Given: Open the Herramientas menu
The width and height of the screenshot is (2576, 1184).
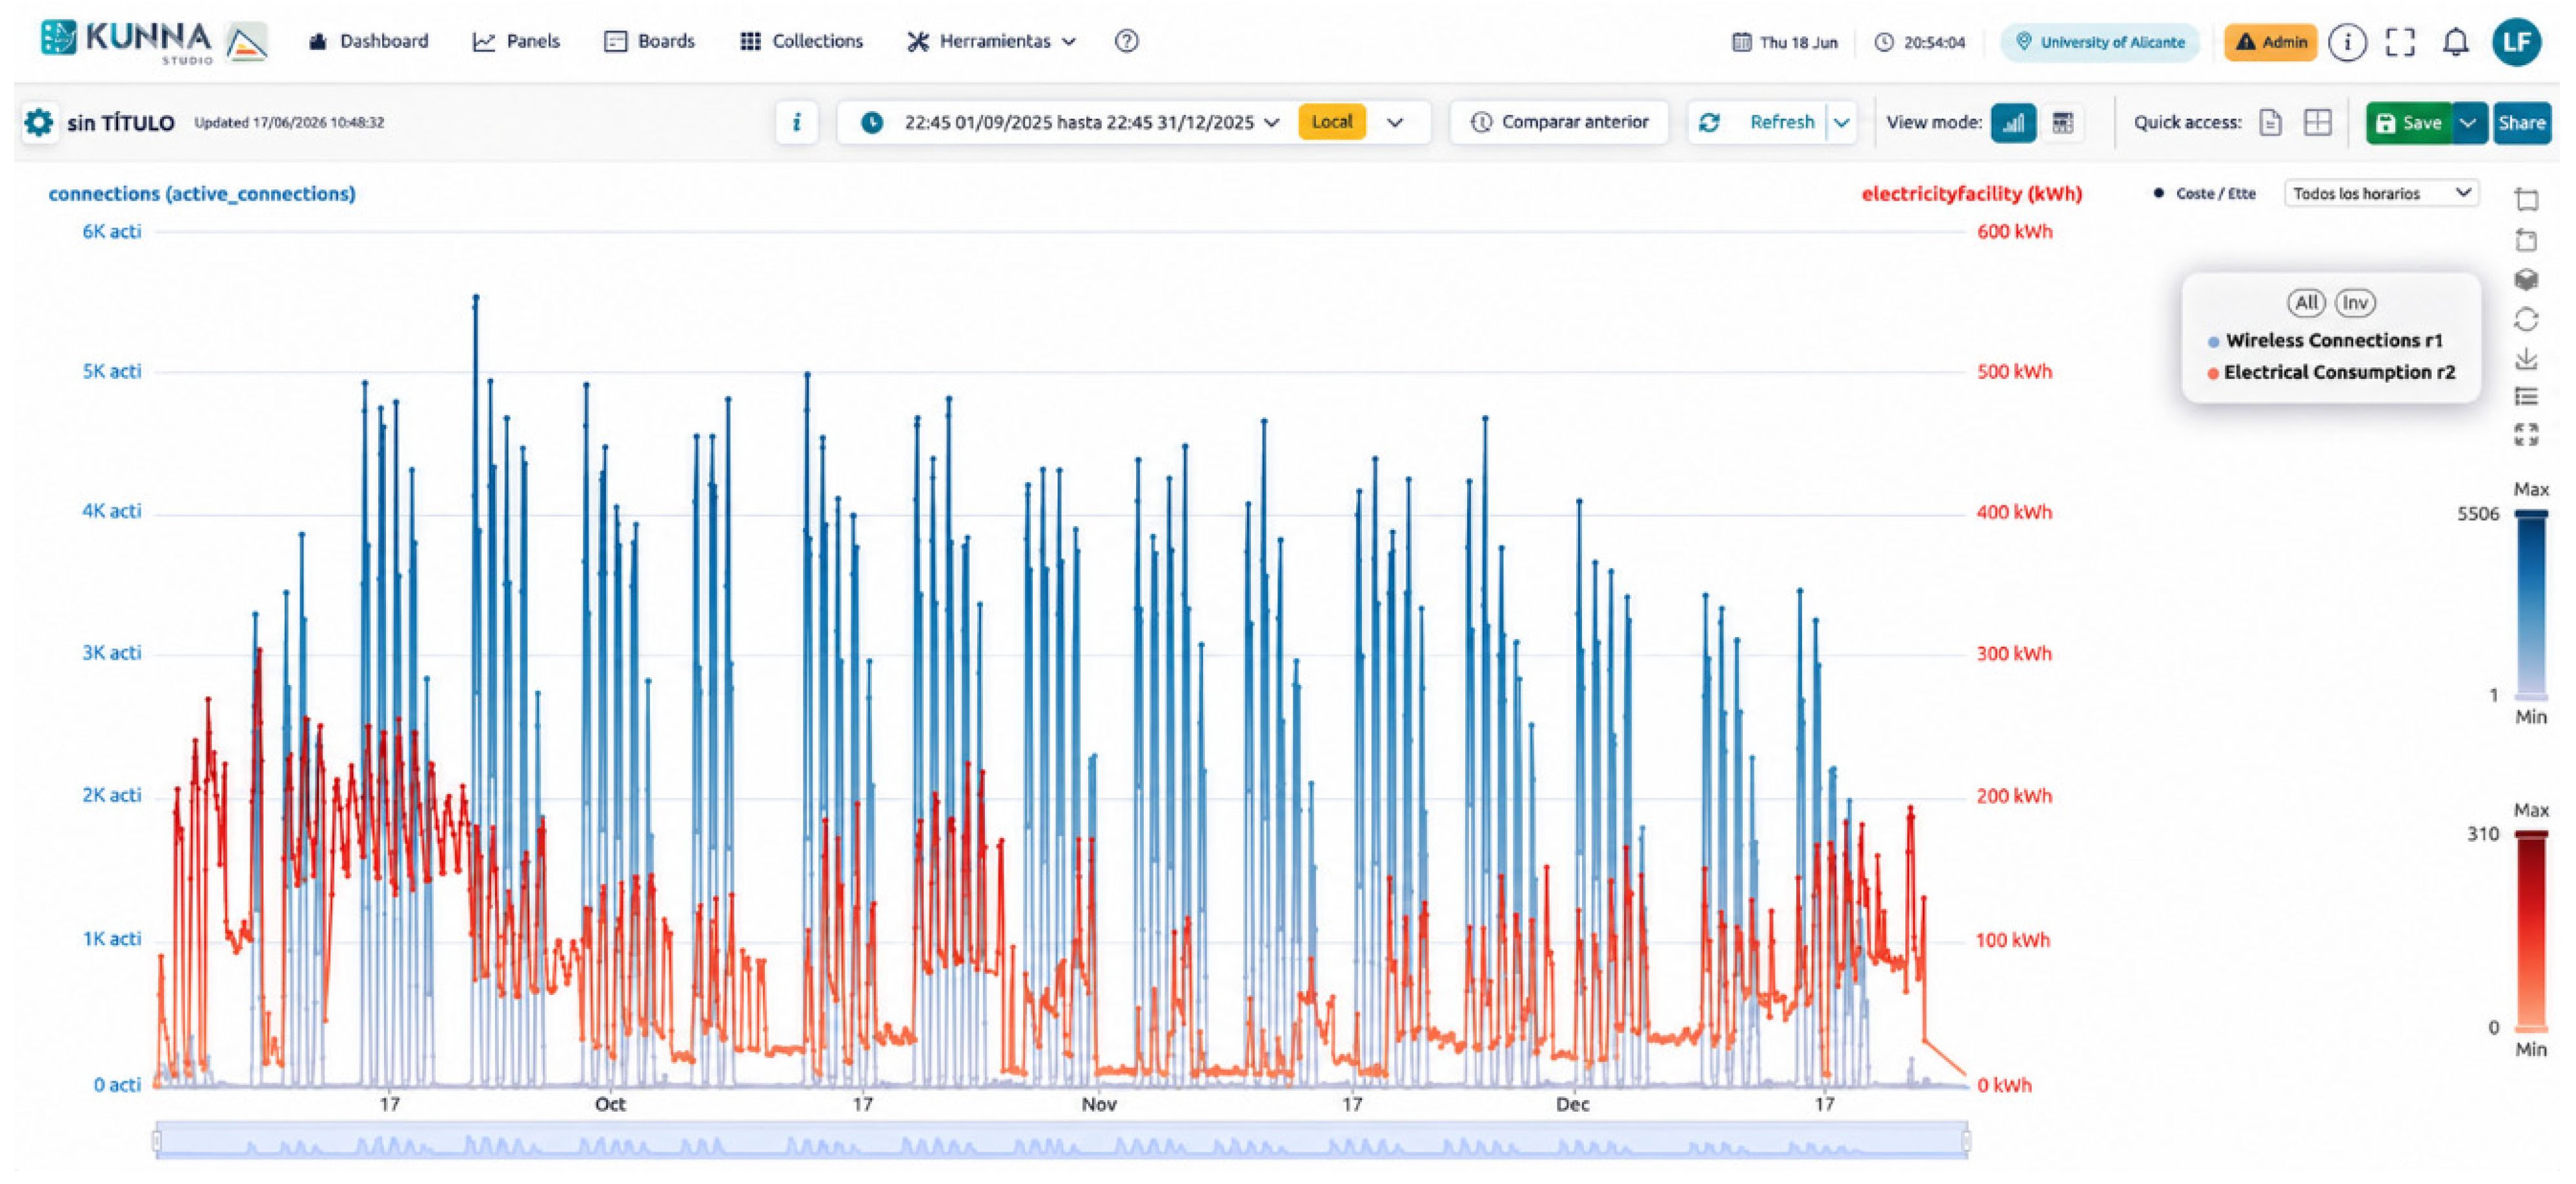Looking at the screenshot, I should pyautogui.click(x=991, y=41).
